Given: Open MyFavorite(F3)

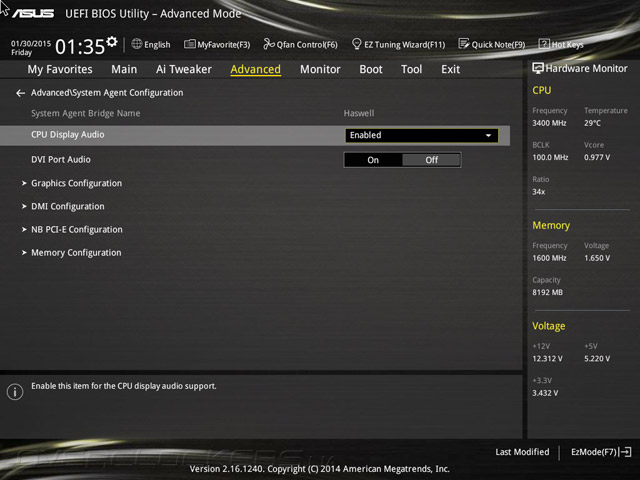Looking at the screenshot, I should (217, 44).
